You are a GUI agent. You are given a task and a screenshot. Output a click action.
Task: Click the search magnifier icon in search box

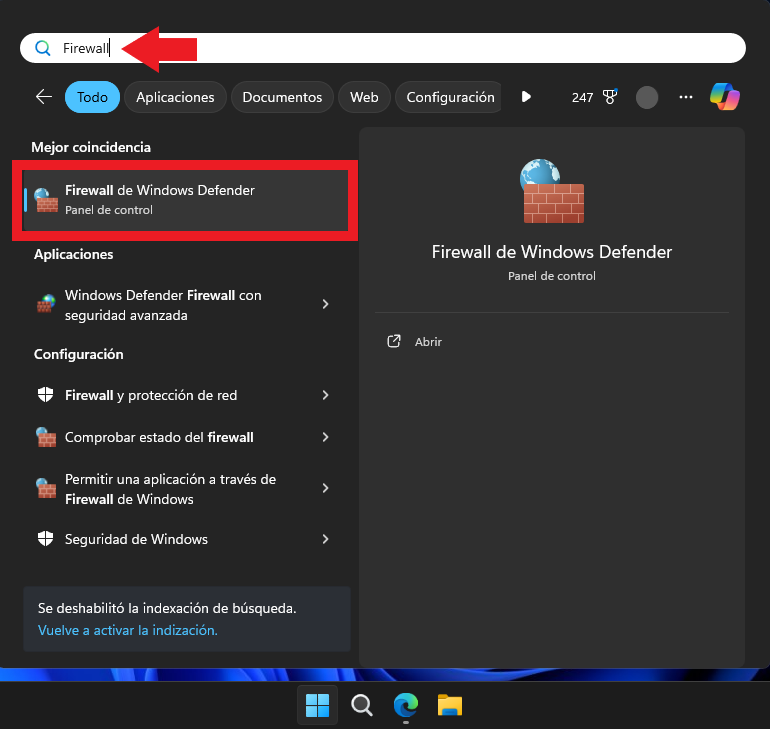[43, 48]
